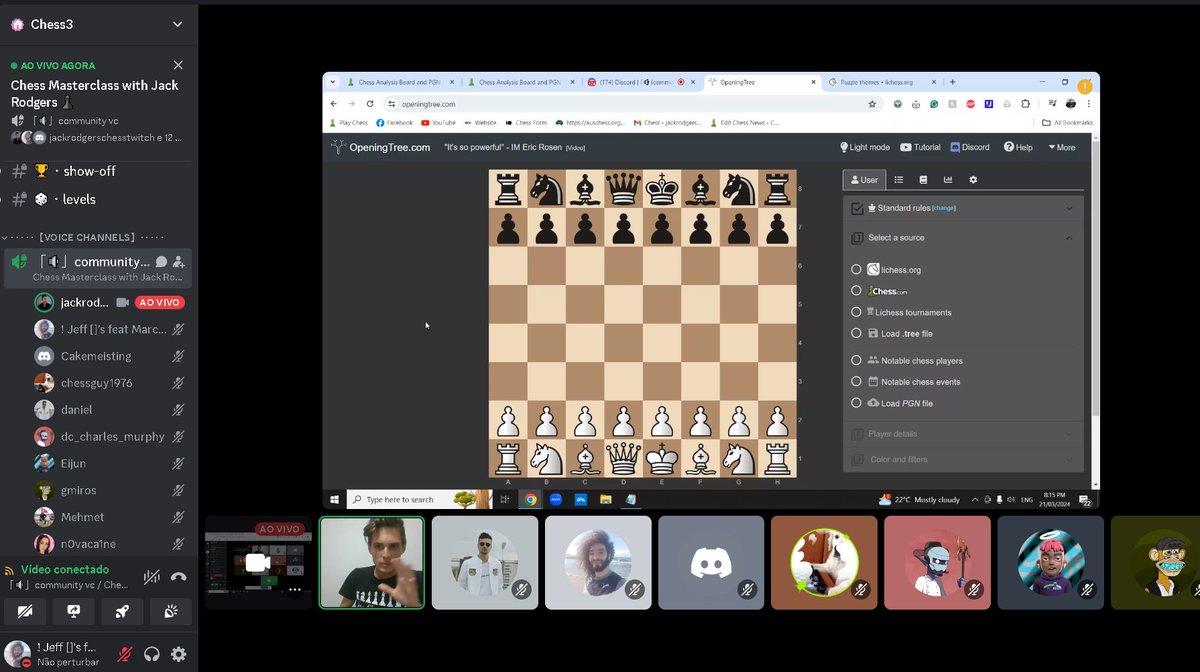This screenshot has width=1200, height=672.
Task: Close the live event banner
Action: coord(178,64)
